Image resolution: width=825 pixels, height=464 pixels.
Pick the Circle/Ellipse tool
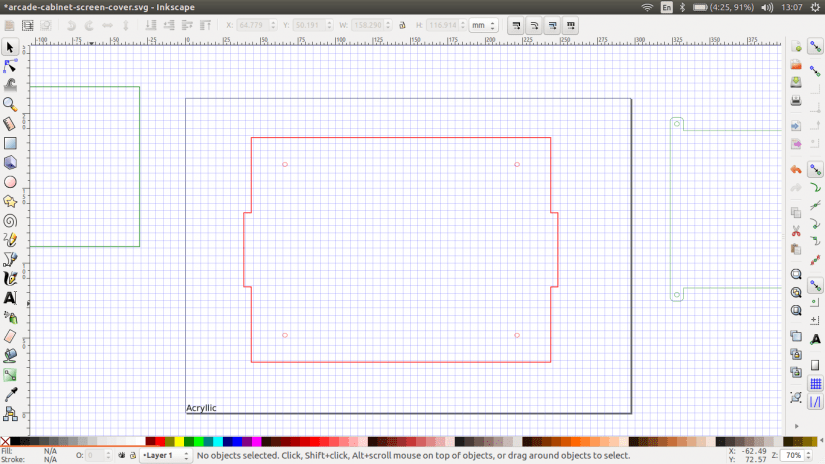(10, 182)
